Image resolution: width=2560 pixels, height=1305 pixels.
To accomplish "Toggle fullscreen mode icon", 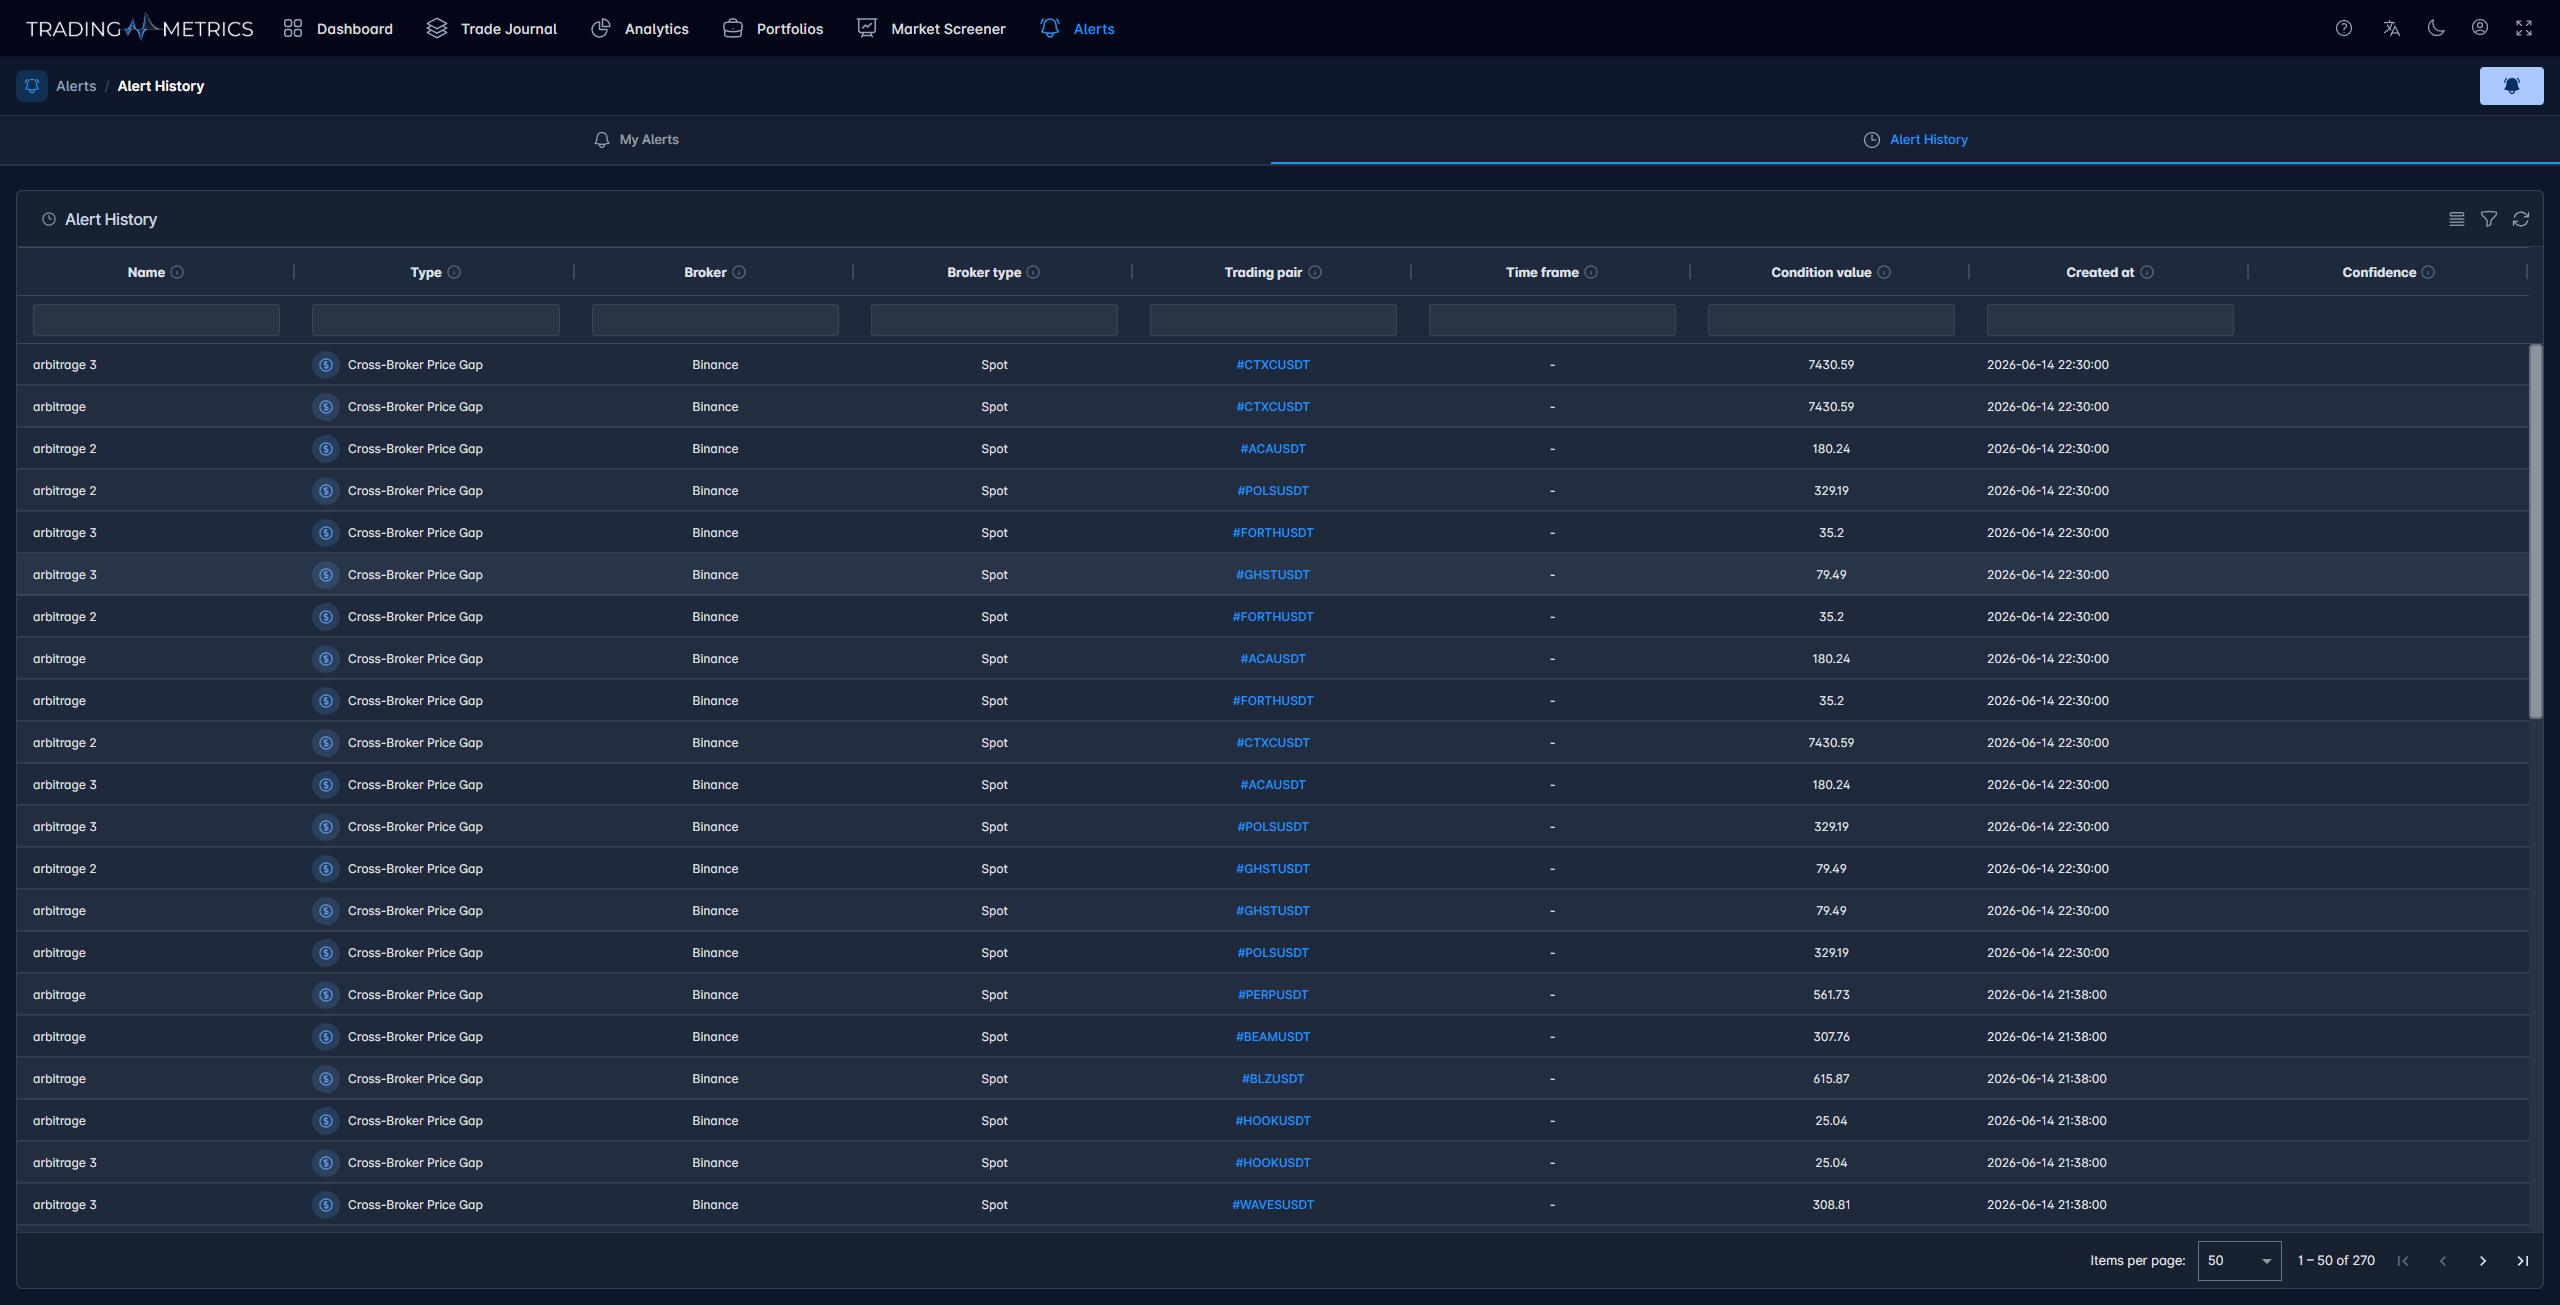I will (2524, 28).
